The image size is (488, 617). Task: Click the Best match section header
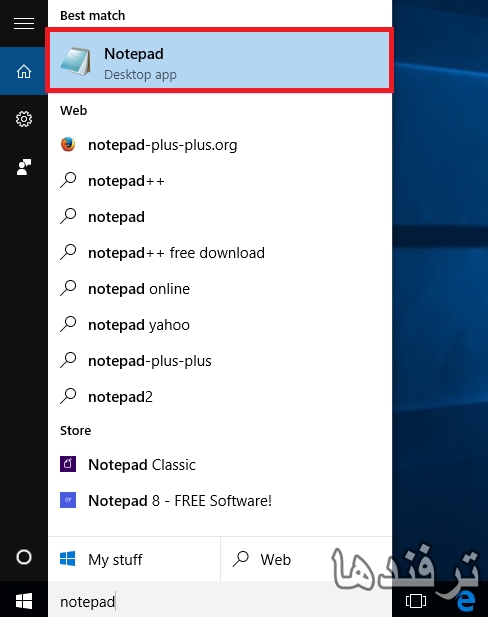point(92,16)
